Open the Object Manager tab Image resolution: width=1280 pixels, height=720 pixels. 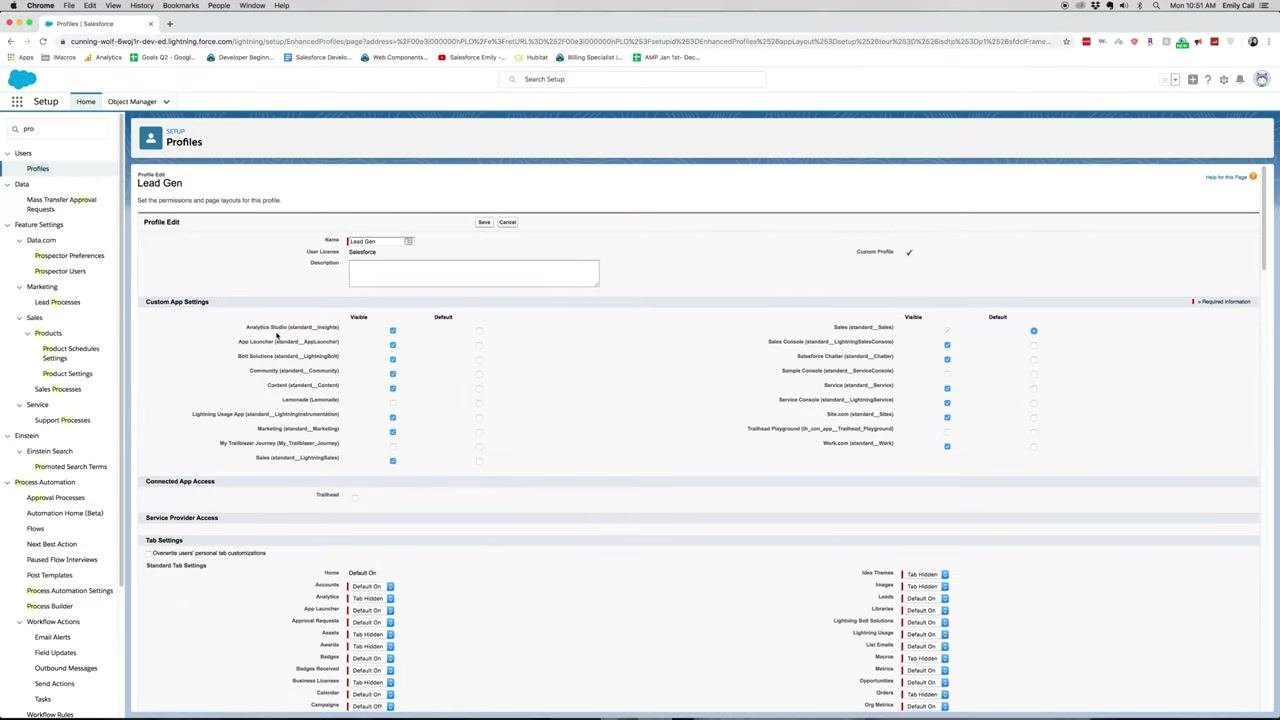click(x=132, y=102)
